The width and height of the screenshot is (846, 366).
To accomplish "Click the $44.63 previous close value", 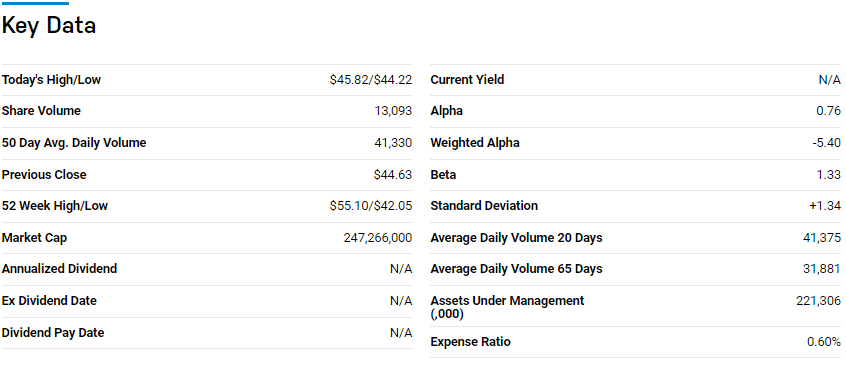I will 393,175.
